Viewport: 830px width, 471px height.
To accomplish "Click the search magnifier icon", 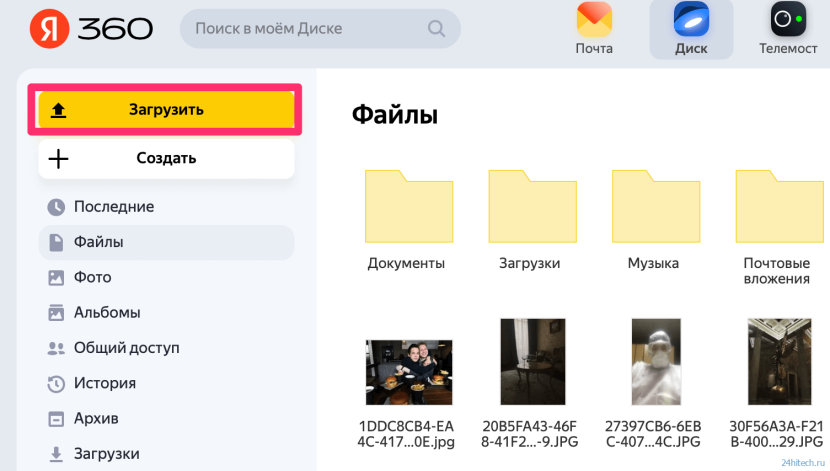I will [437, 29].
